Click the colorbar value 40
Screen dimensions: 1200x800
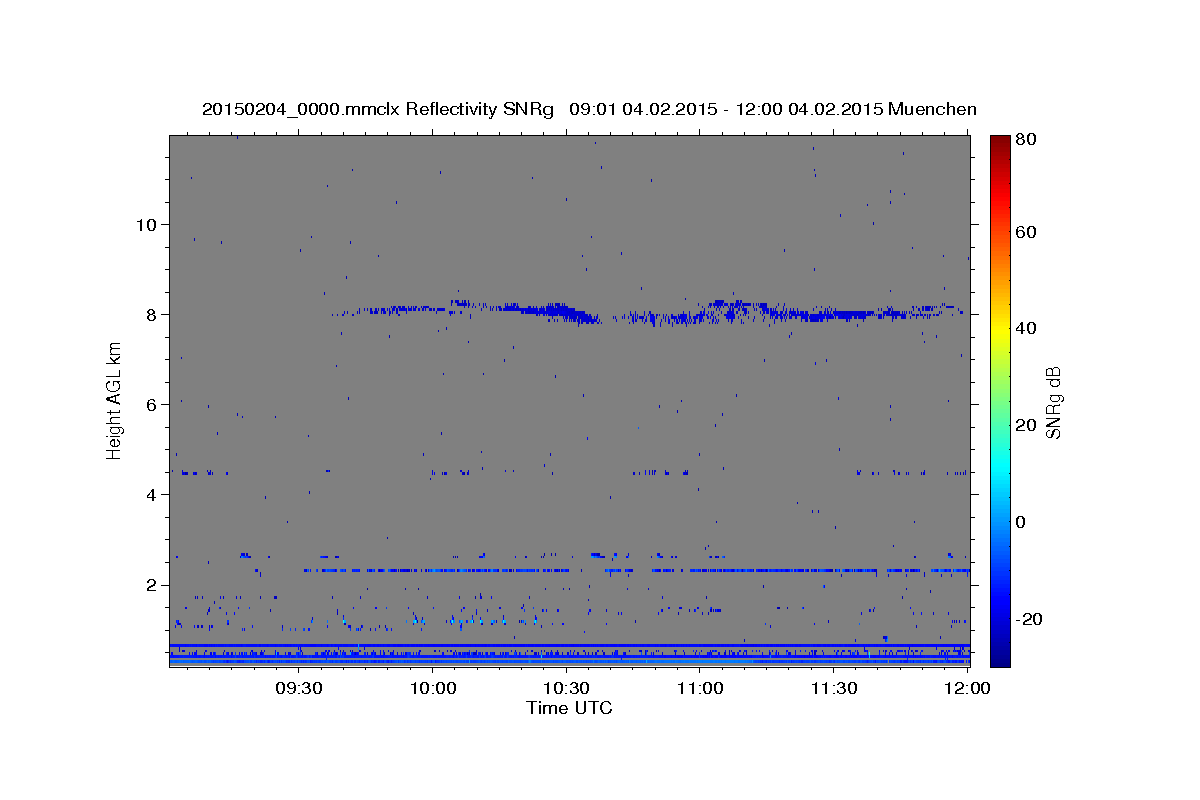(x=1026, y=328)
